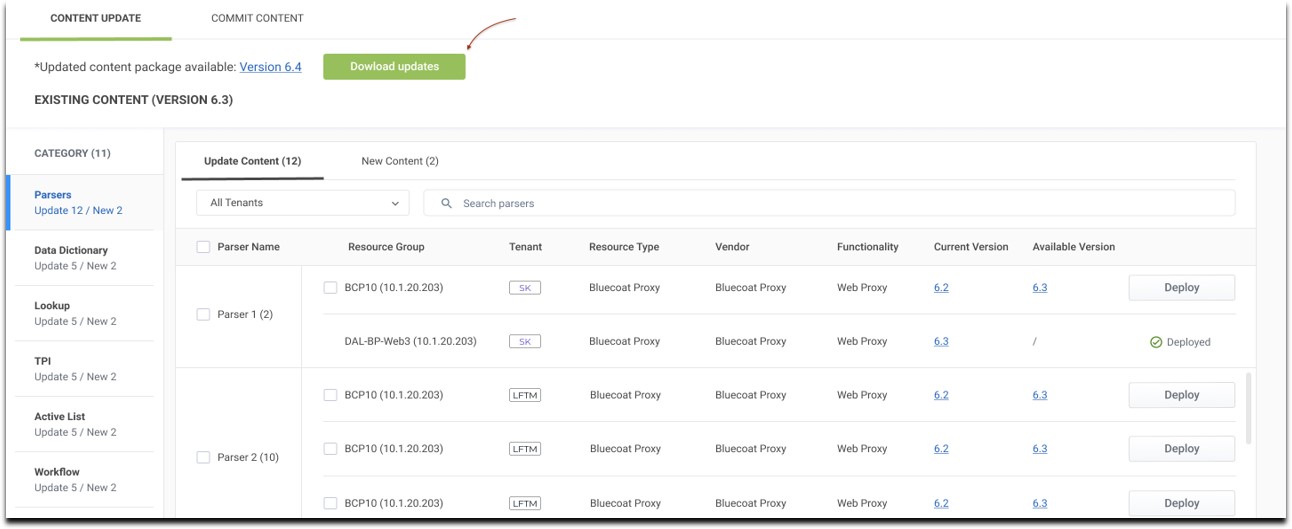
Task: Open available version 6.3 link in first row
Action: (x=1040, y=288)
